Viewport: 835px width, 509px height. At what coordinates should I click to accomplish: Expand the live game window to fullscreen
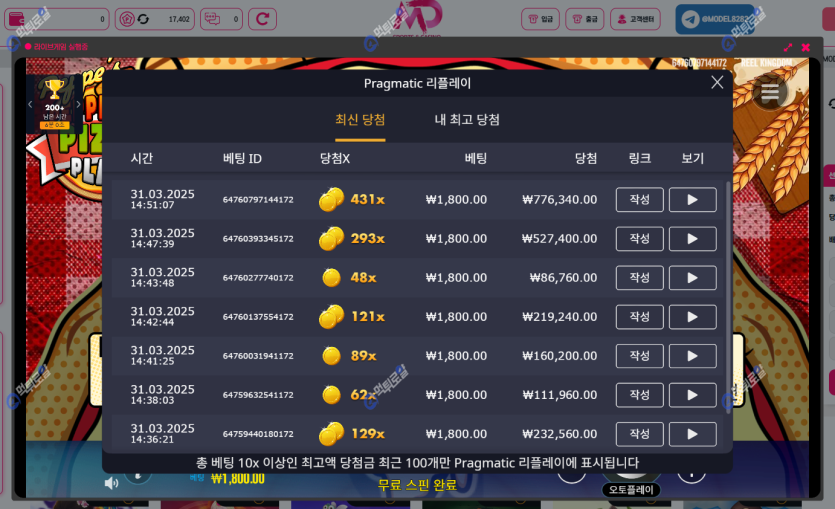[788, 47]
